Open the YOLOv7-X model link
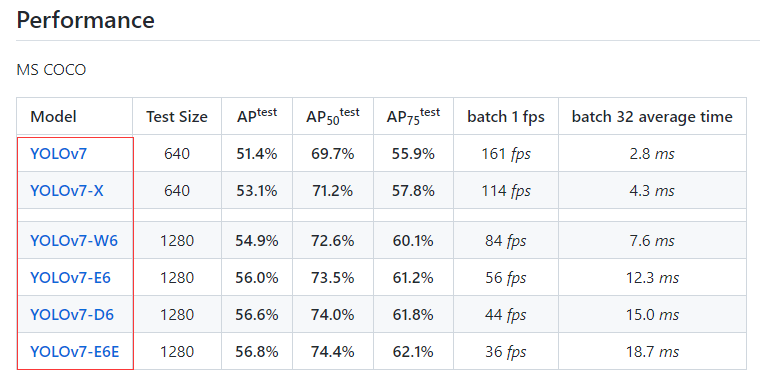760x381 pixels. pyautogui.click(x=67, y=190)
